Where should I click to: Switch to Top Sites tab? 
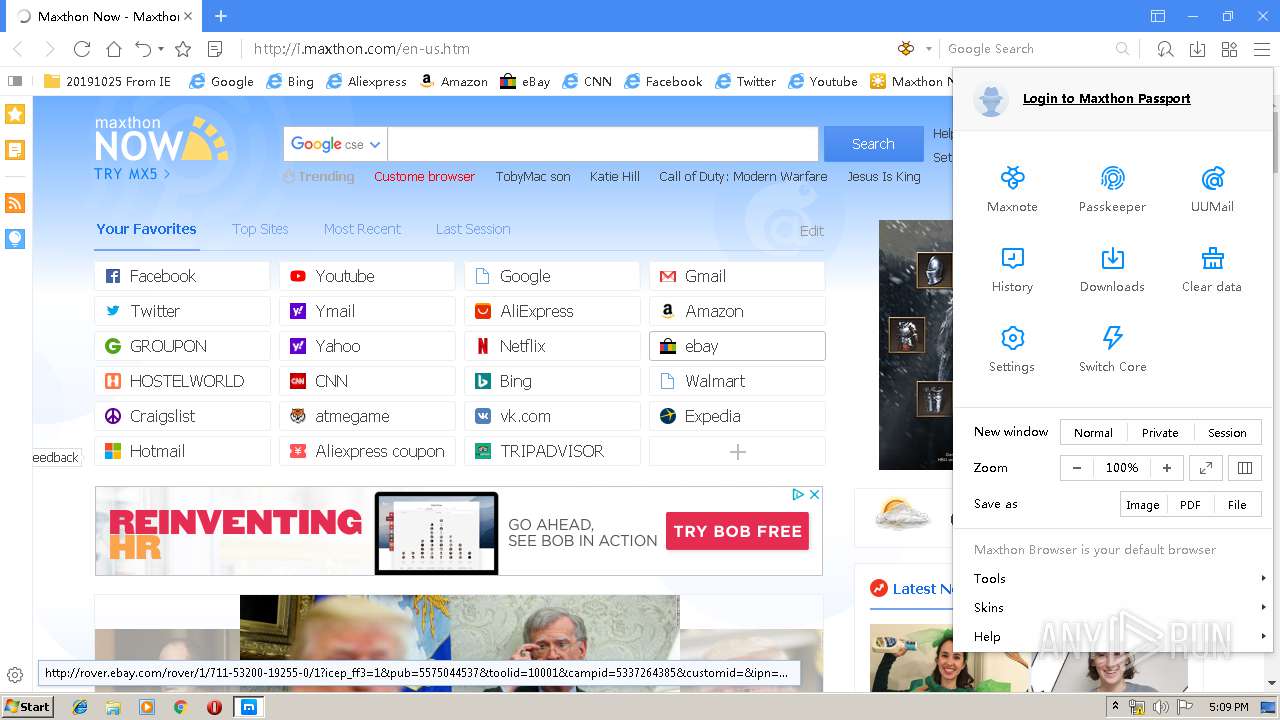click(260, 229)
